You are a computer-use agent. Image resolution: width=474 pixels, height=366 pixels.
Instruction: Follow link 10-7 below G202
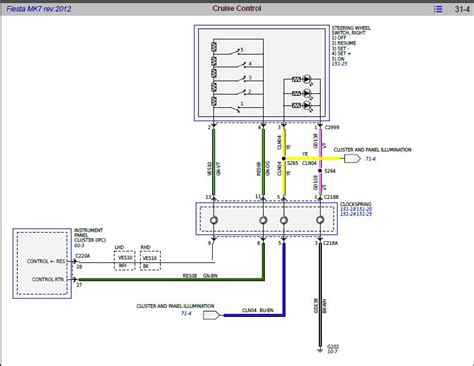tap(332, 352)
